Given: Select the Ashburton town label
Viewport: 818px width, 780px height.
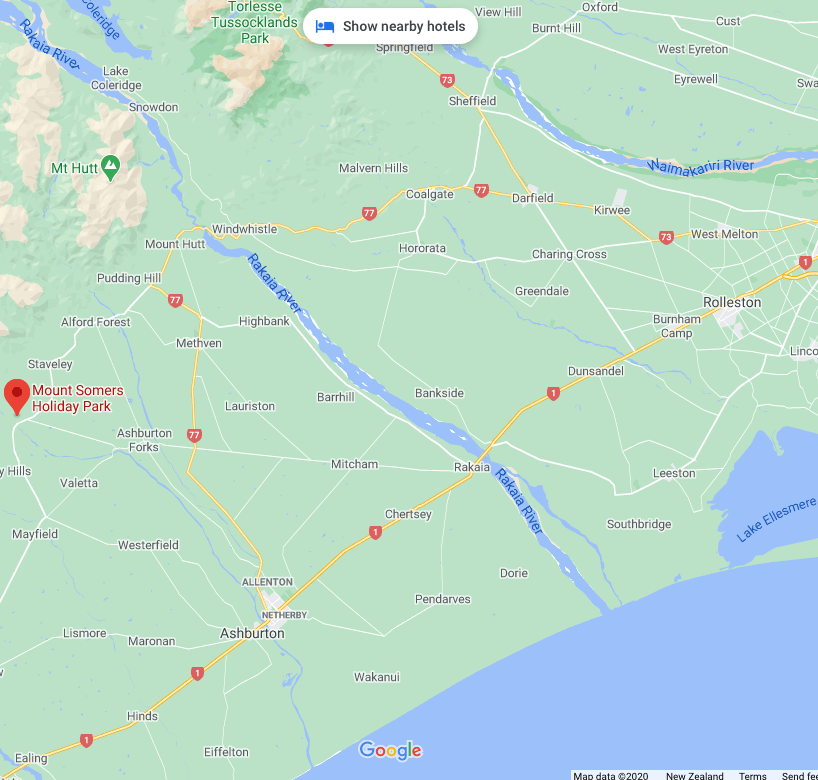Looking at the screenshot, I should [252, 633].
